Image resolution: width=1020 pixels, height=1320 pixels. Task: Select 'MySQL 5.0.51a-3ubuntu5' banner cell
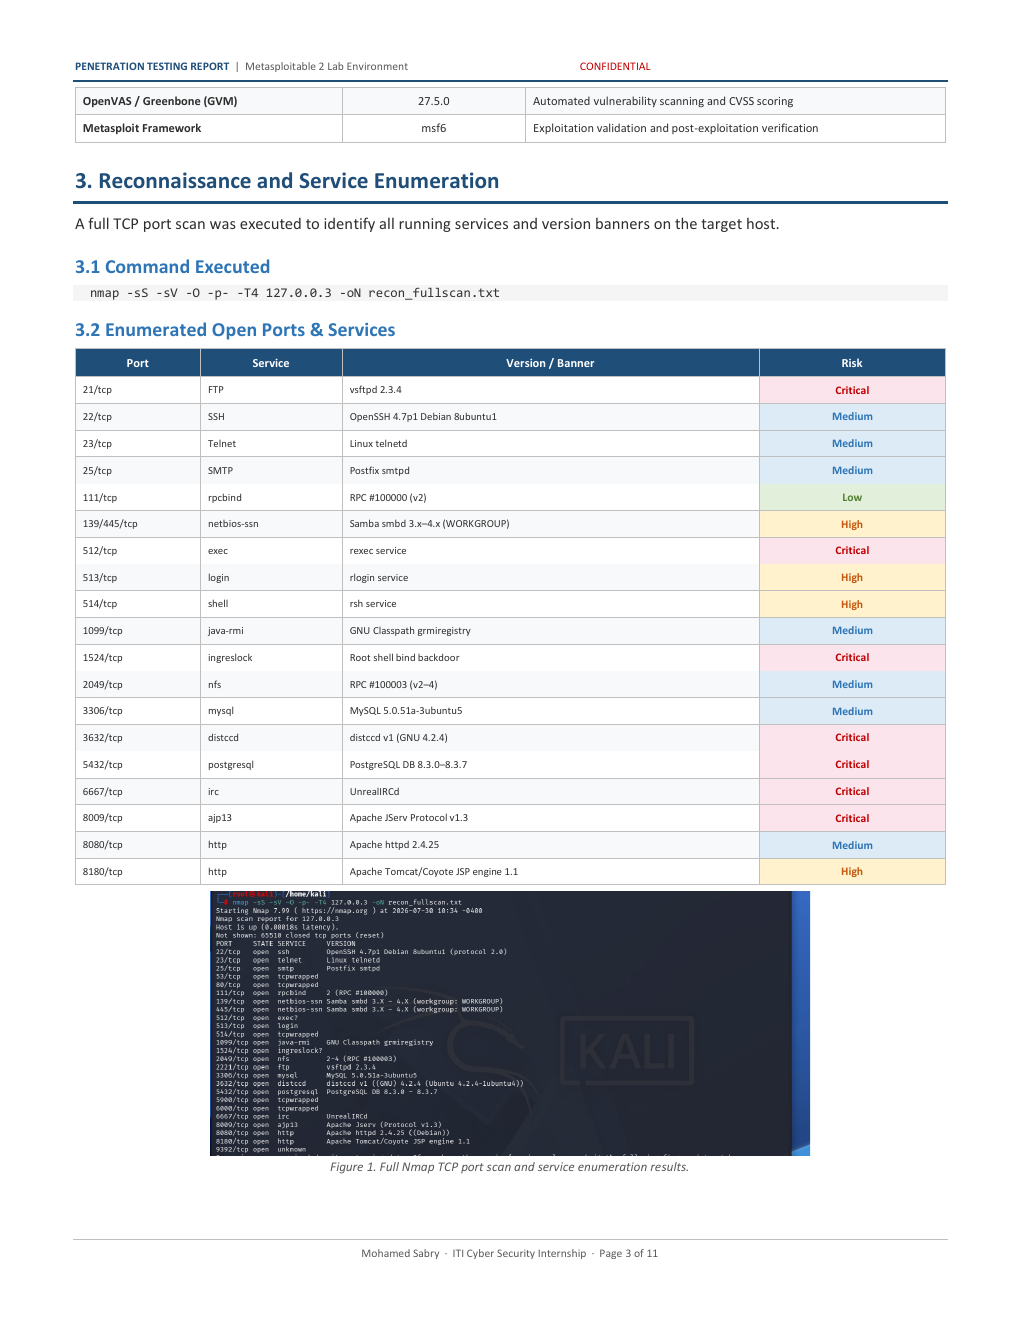551,711
